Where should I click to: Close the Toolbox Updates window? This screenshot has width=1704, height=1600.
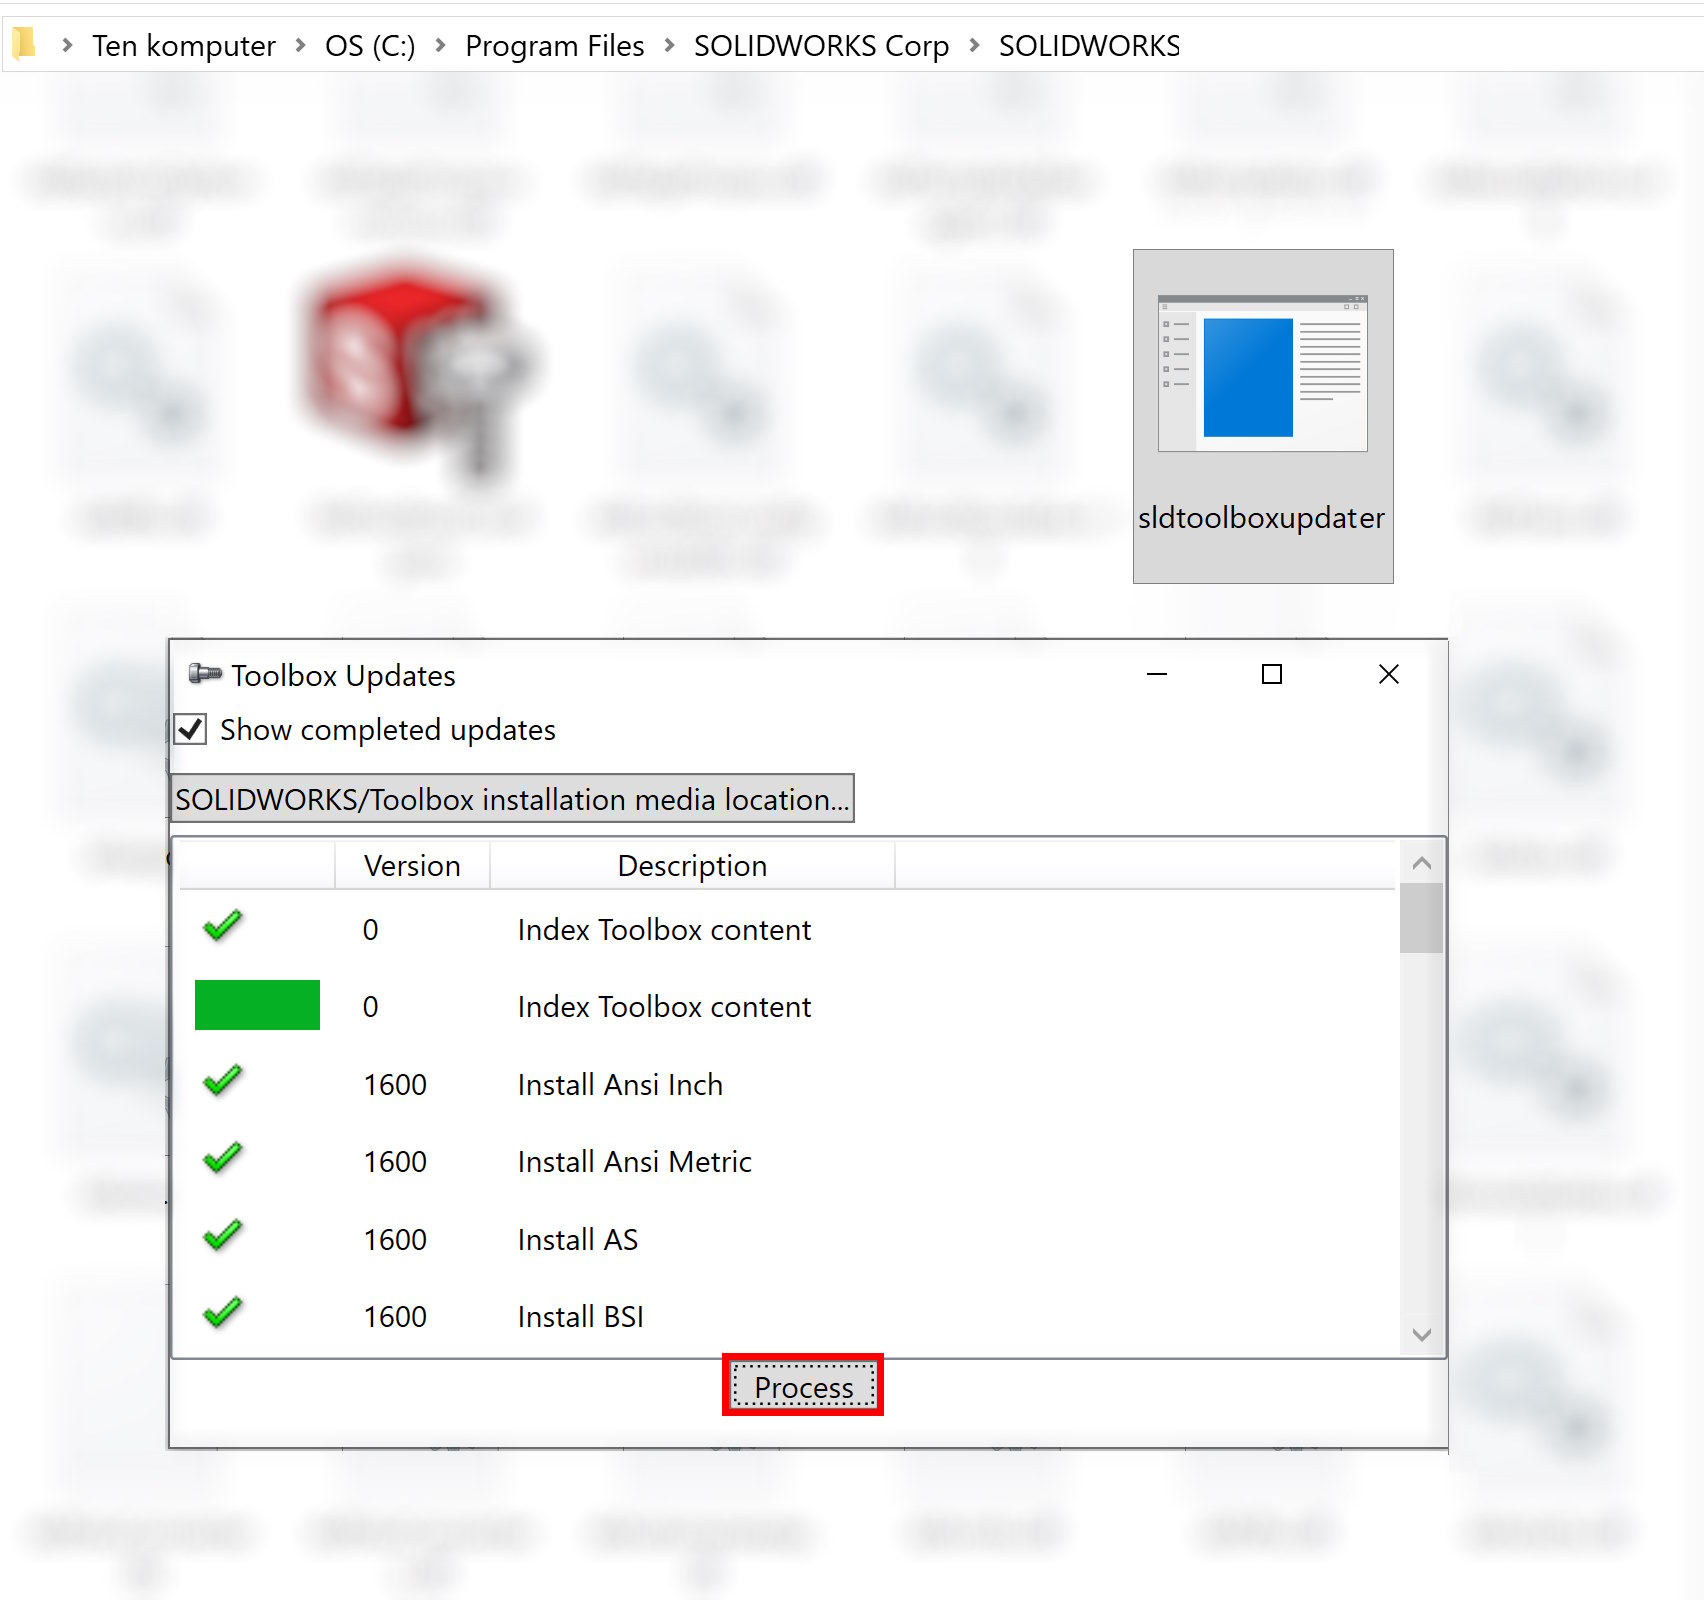(1389, 675)
